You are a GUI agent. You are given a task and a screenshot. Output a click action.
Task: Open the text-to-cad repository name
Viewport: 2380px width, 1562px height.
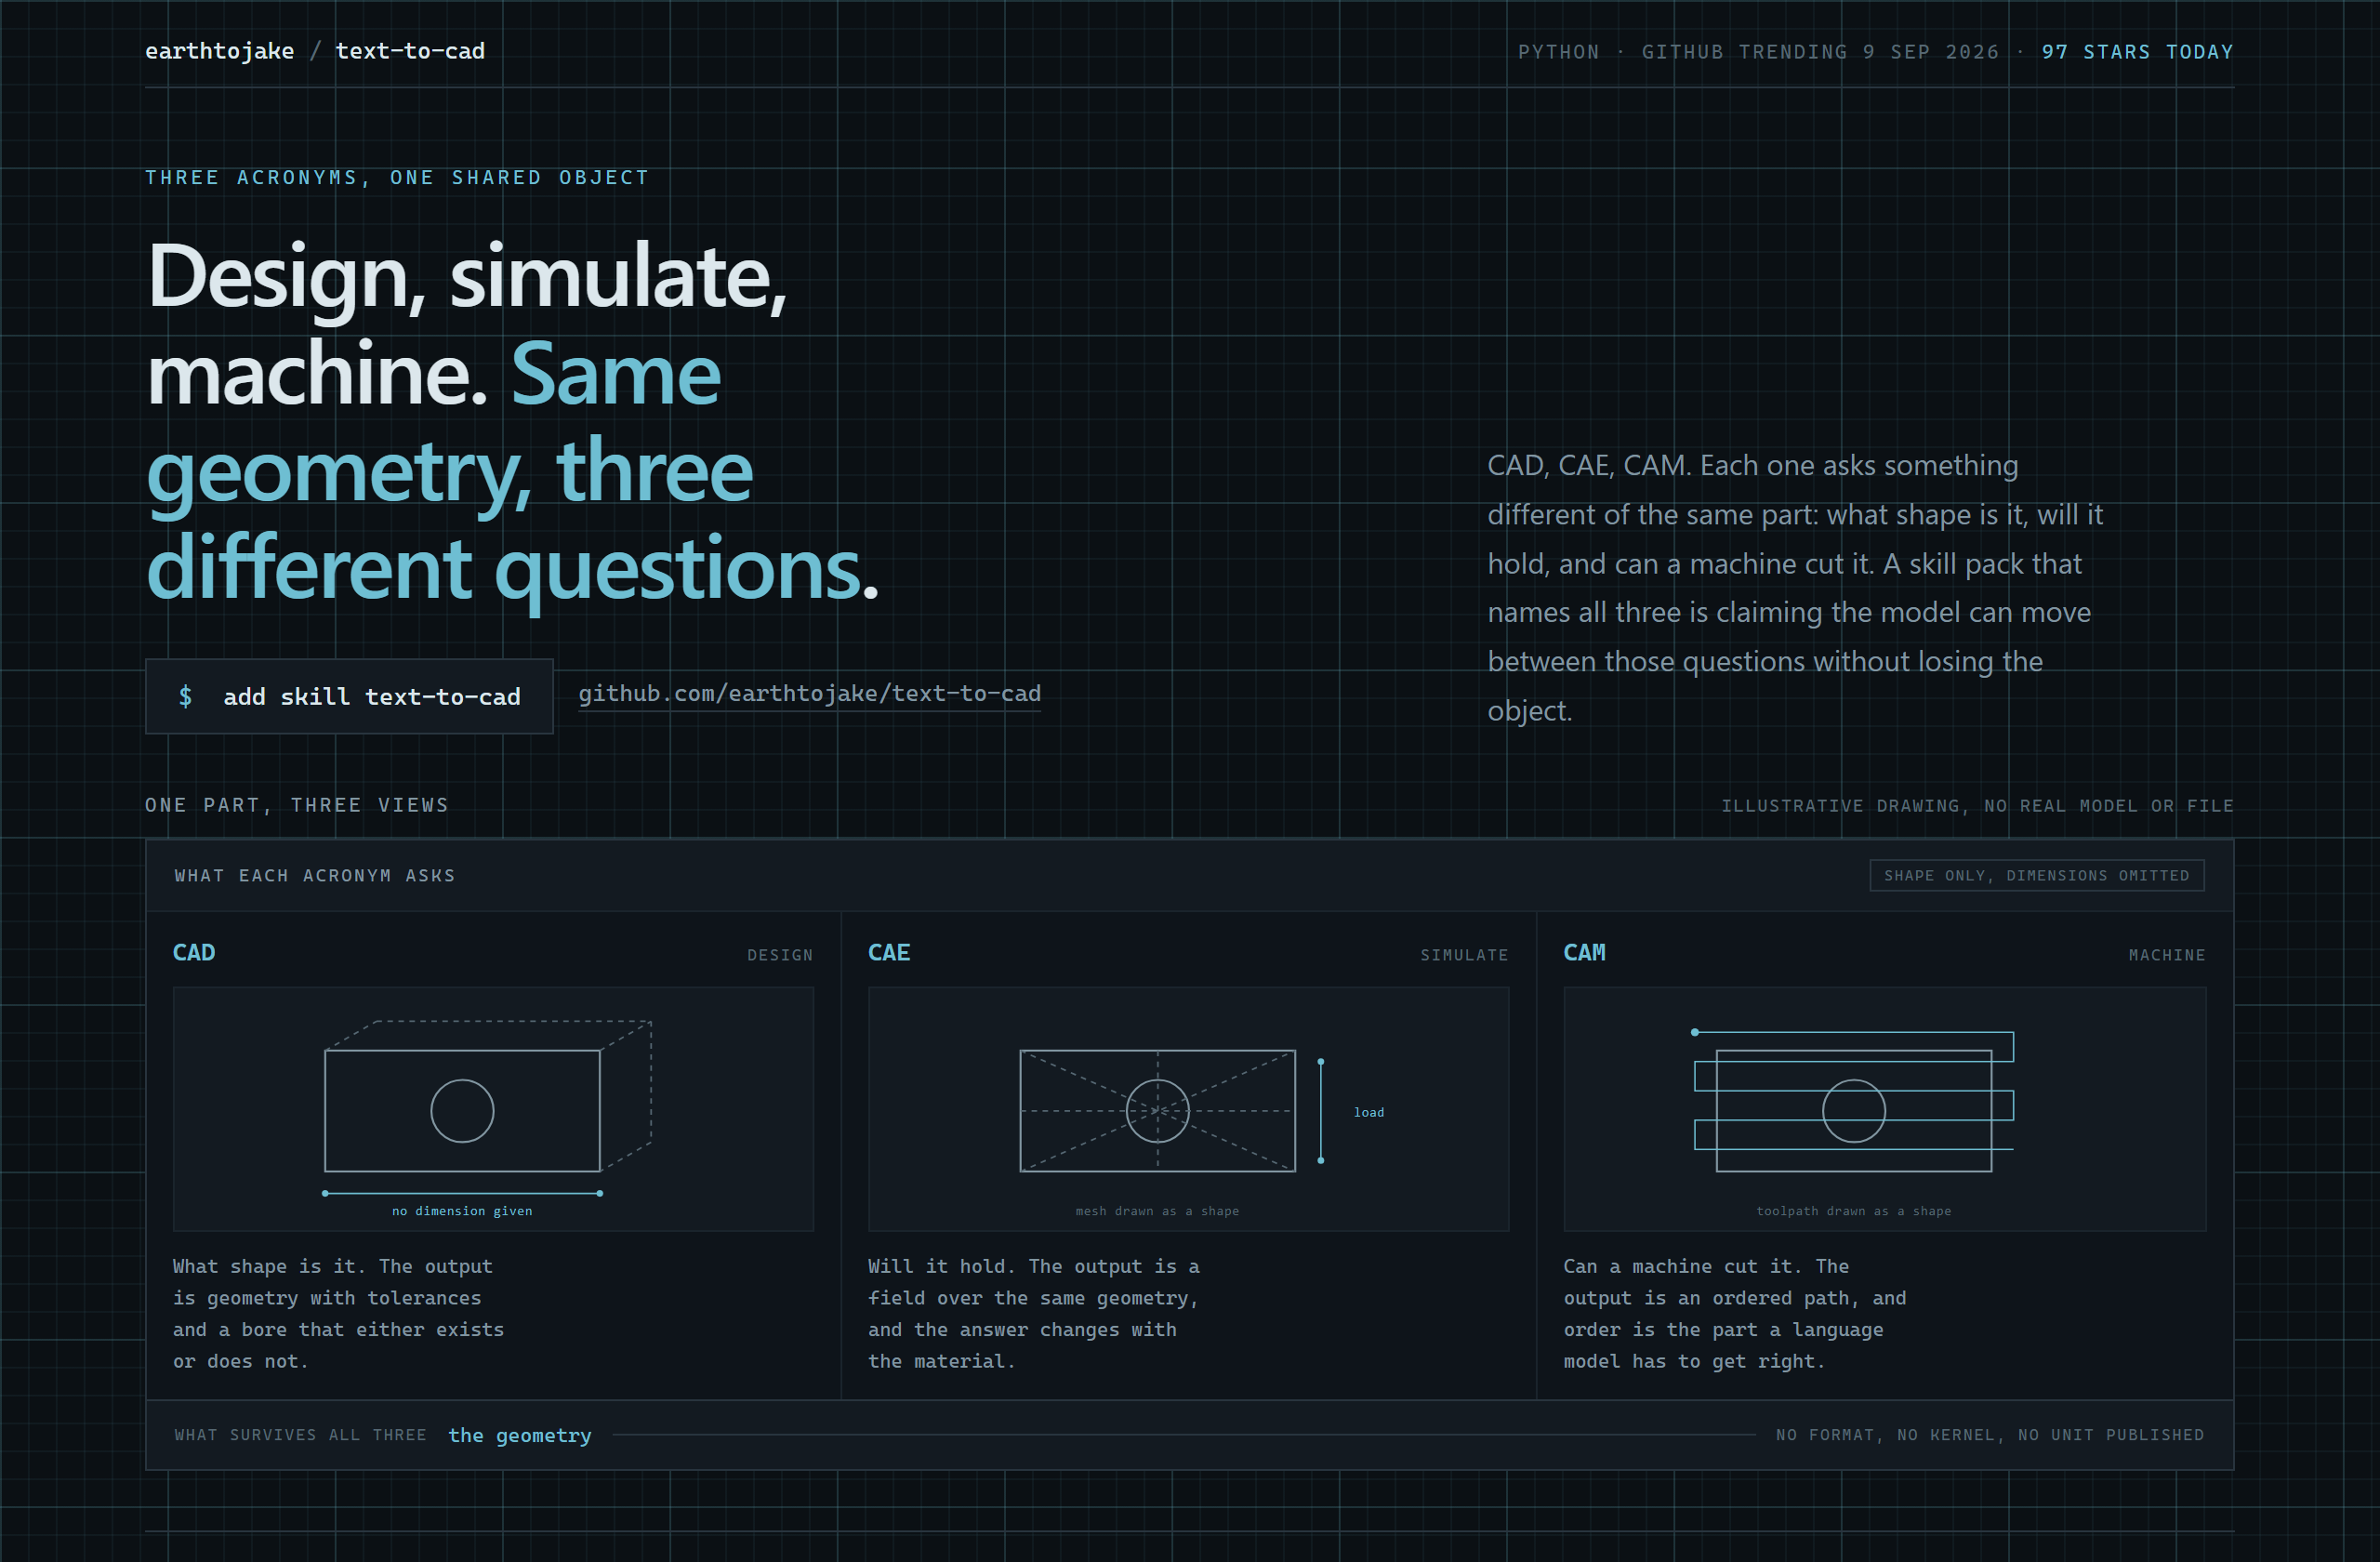point(410,51)
